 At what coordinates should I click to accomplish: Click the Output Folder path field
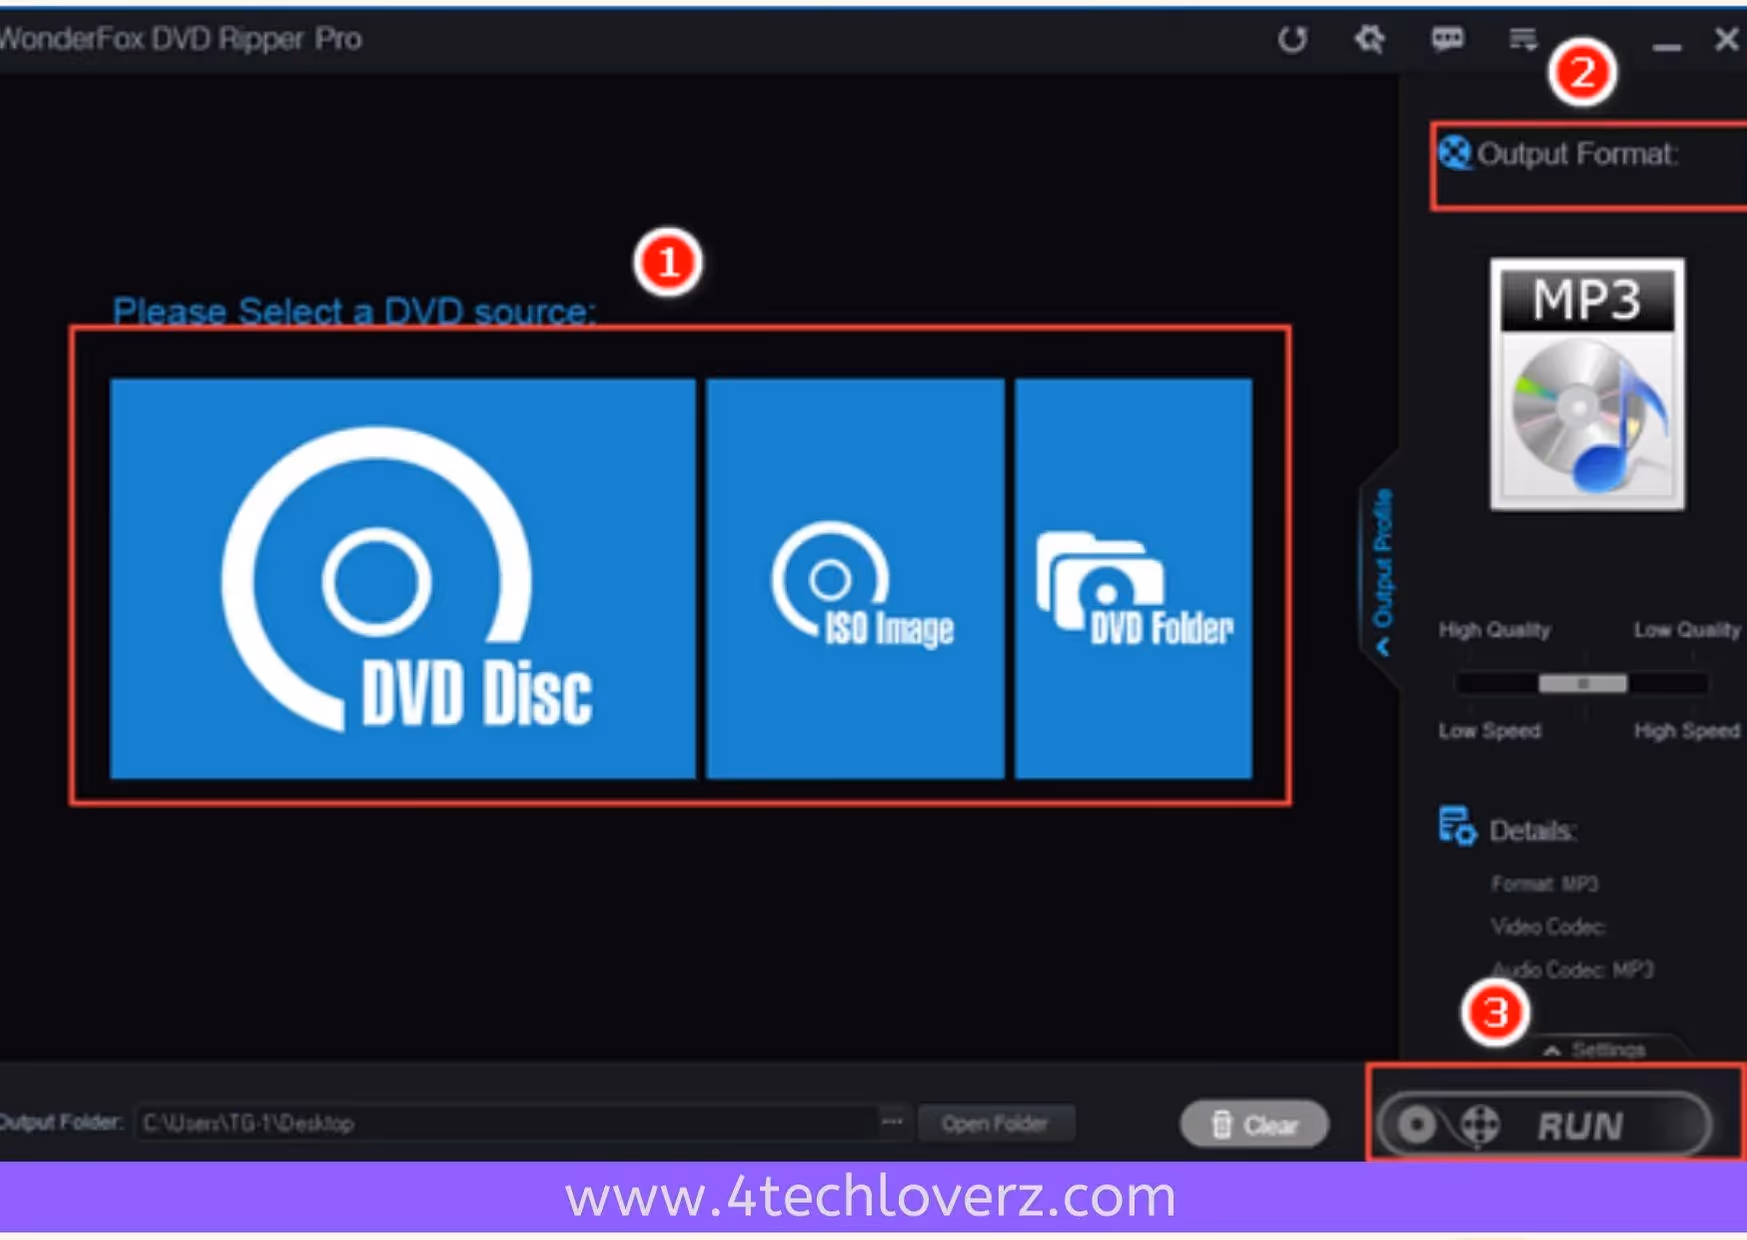tap(500, 1122)
